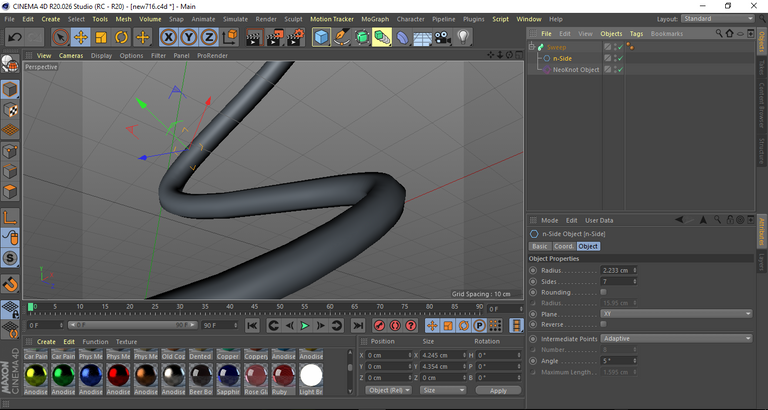
Task: Collapse the Sweep object tree
Action: pos(531,47)
